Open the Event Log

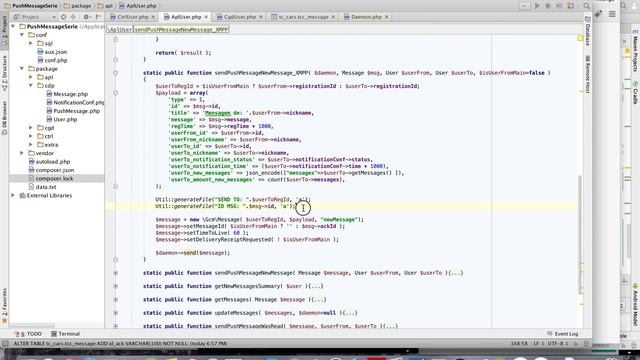[562, 334]
